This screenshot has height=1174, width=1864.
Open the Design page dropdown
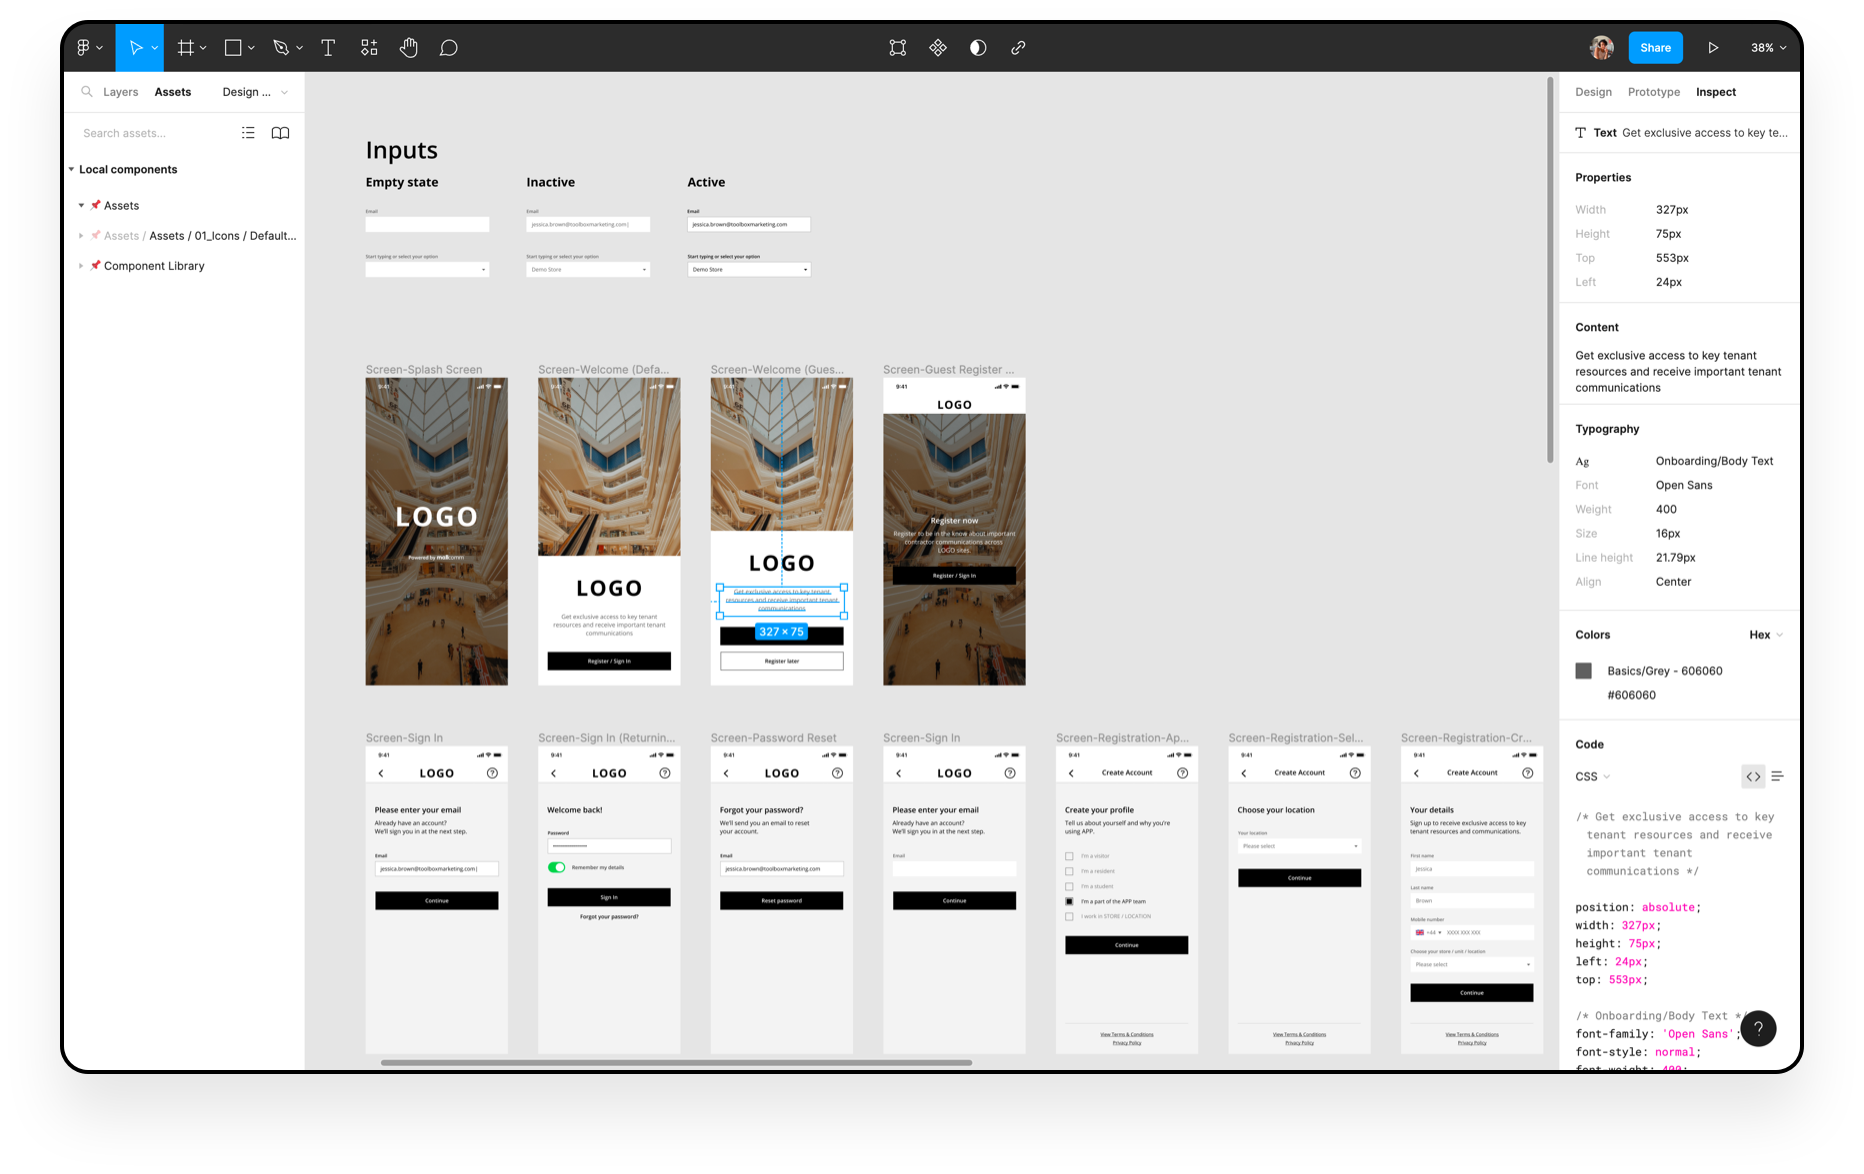tap(254, 92)
